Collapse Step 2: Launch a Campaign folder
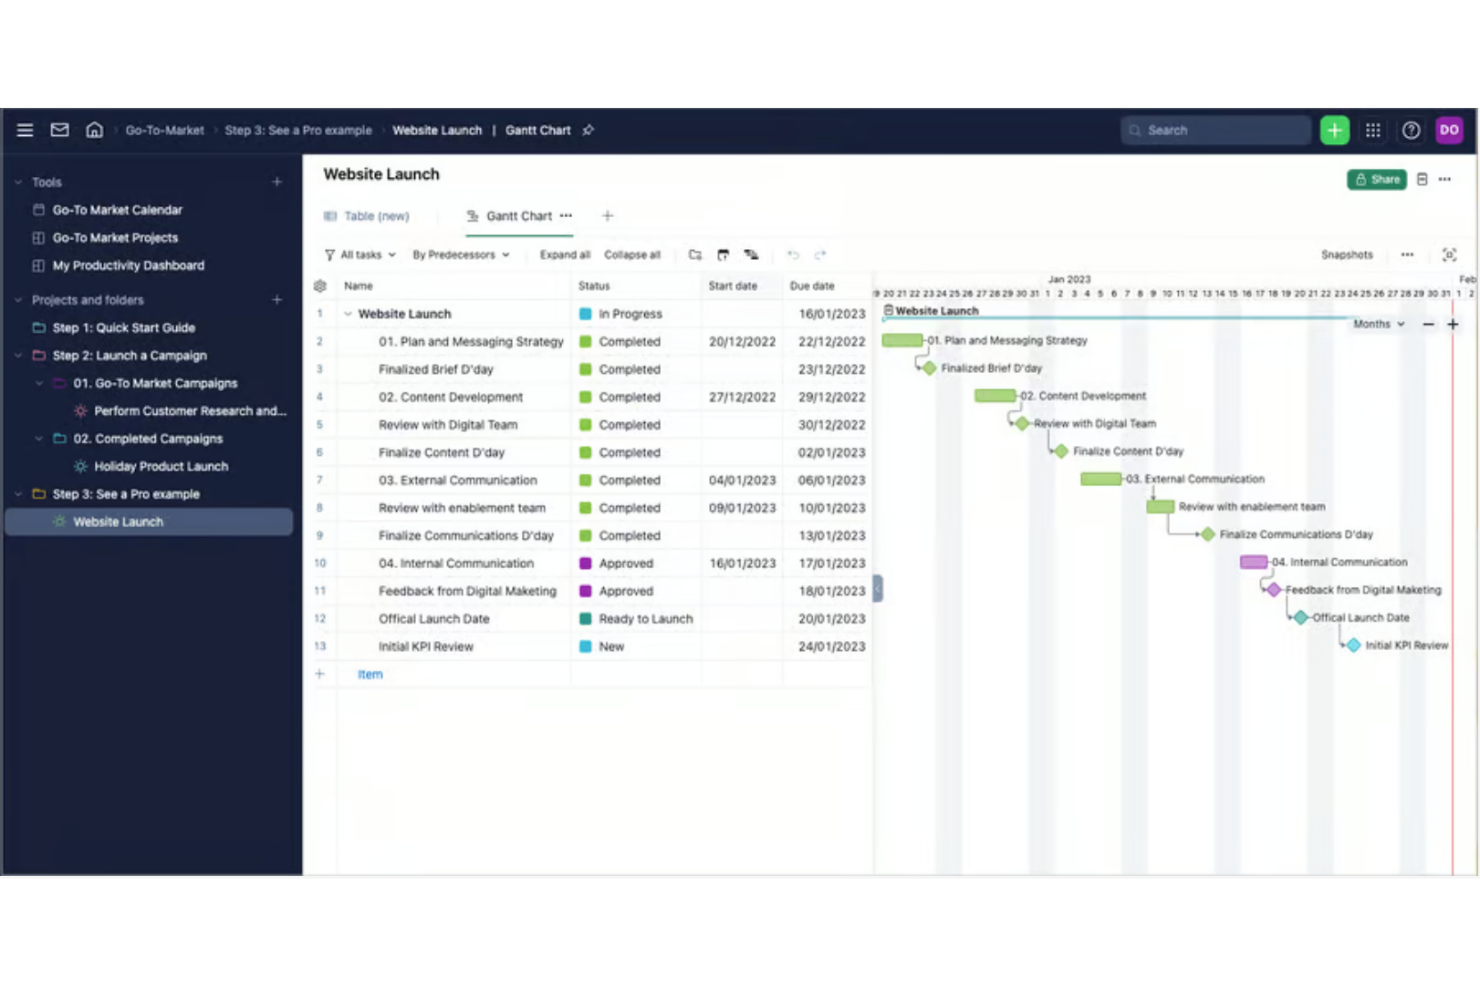Viewport: 1480px width, 987px height. (18, 355)
